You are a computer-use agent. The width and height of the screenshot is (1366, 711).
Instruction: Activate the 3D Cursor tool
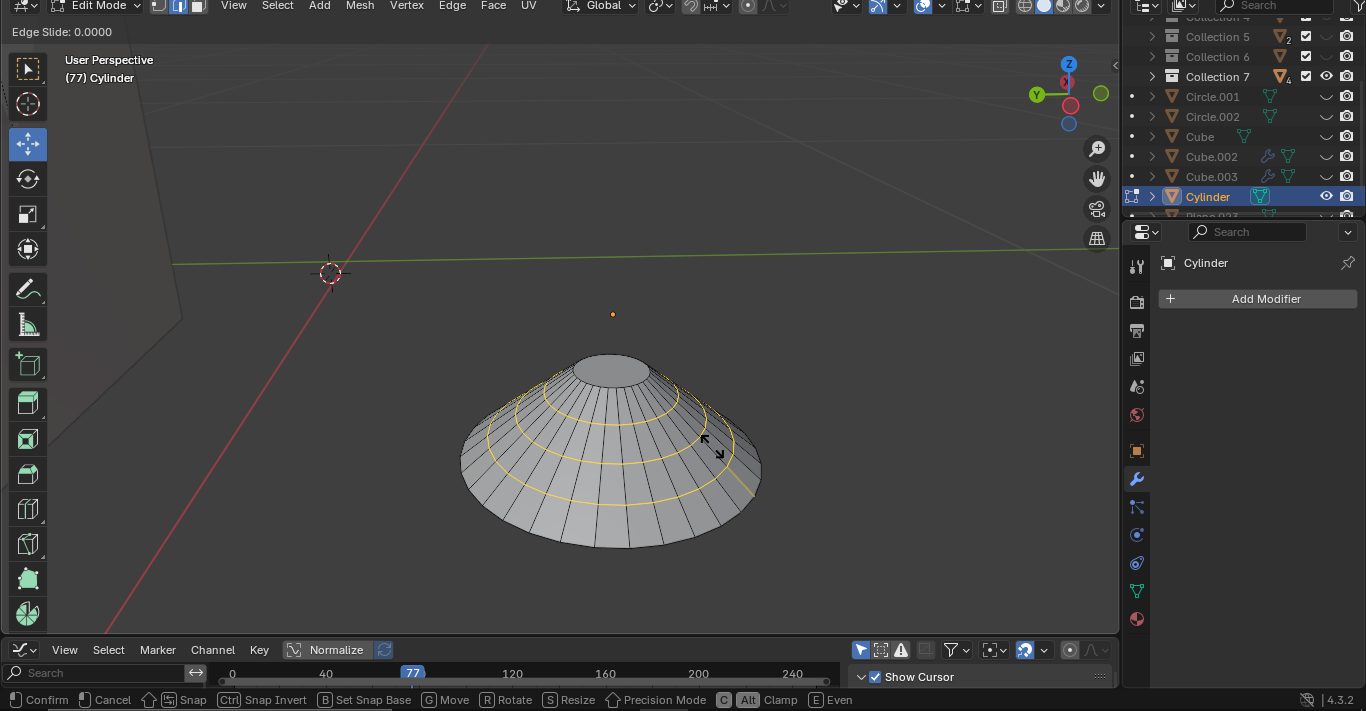[x=28, y=104]
